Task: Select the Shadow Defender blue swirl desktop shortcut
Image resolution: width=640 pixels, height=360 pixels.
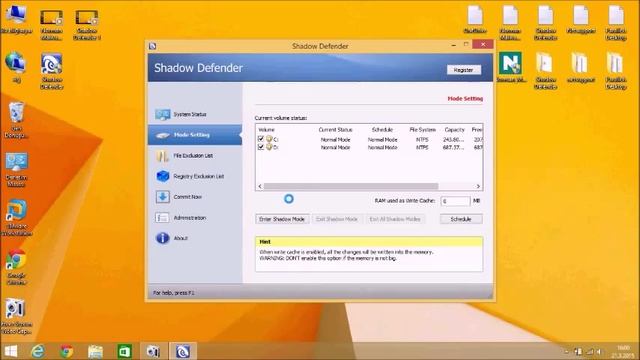Action: 51,71
